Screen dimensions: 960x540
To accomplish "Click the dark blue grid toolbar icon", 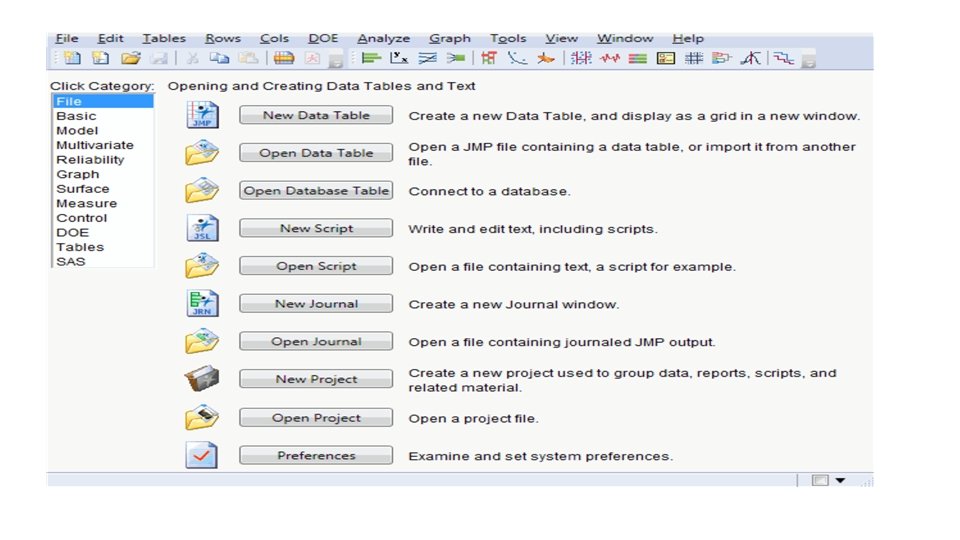I will click(x=694, y=58).
